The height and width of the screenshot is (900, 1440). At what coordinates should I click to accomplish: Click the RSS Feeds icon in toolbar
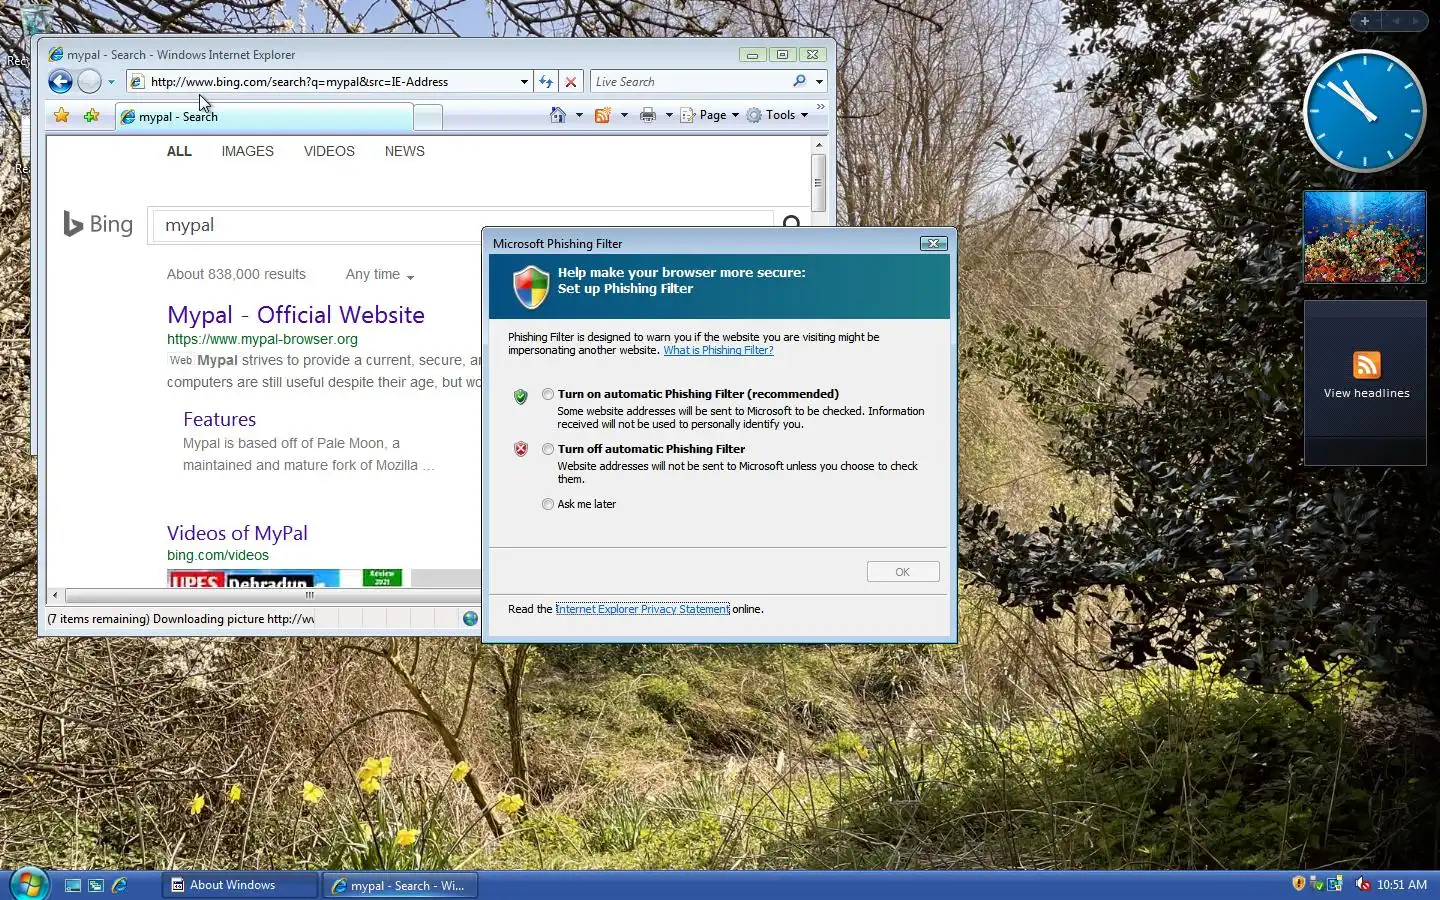(x=602, y=115)
